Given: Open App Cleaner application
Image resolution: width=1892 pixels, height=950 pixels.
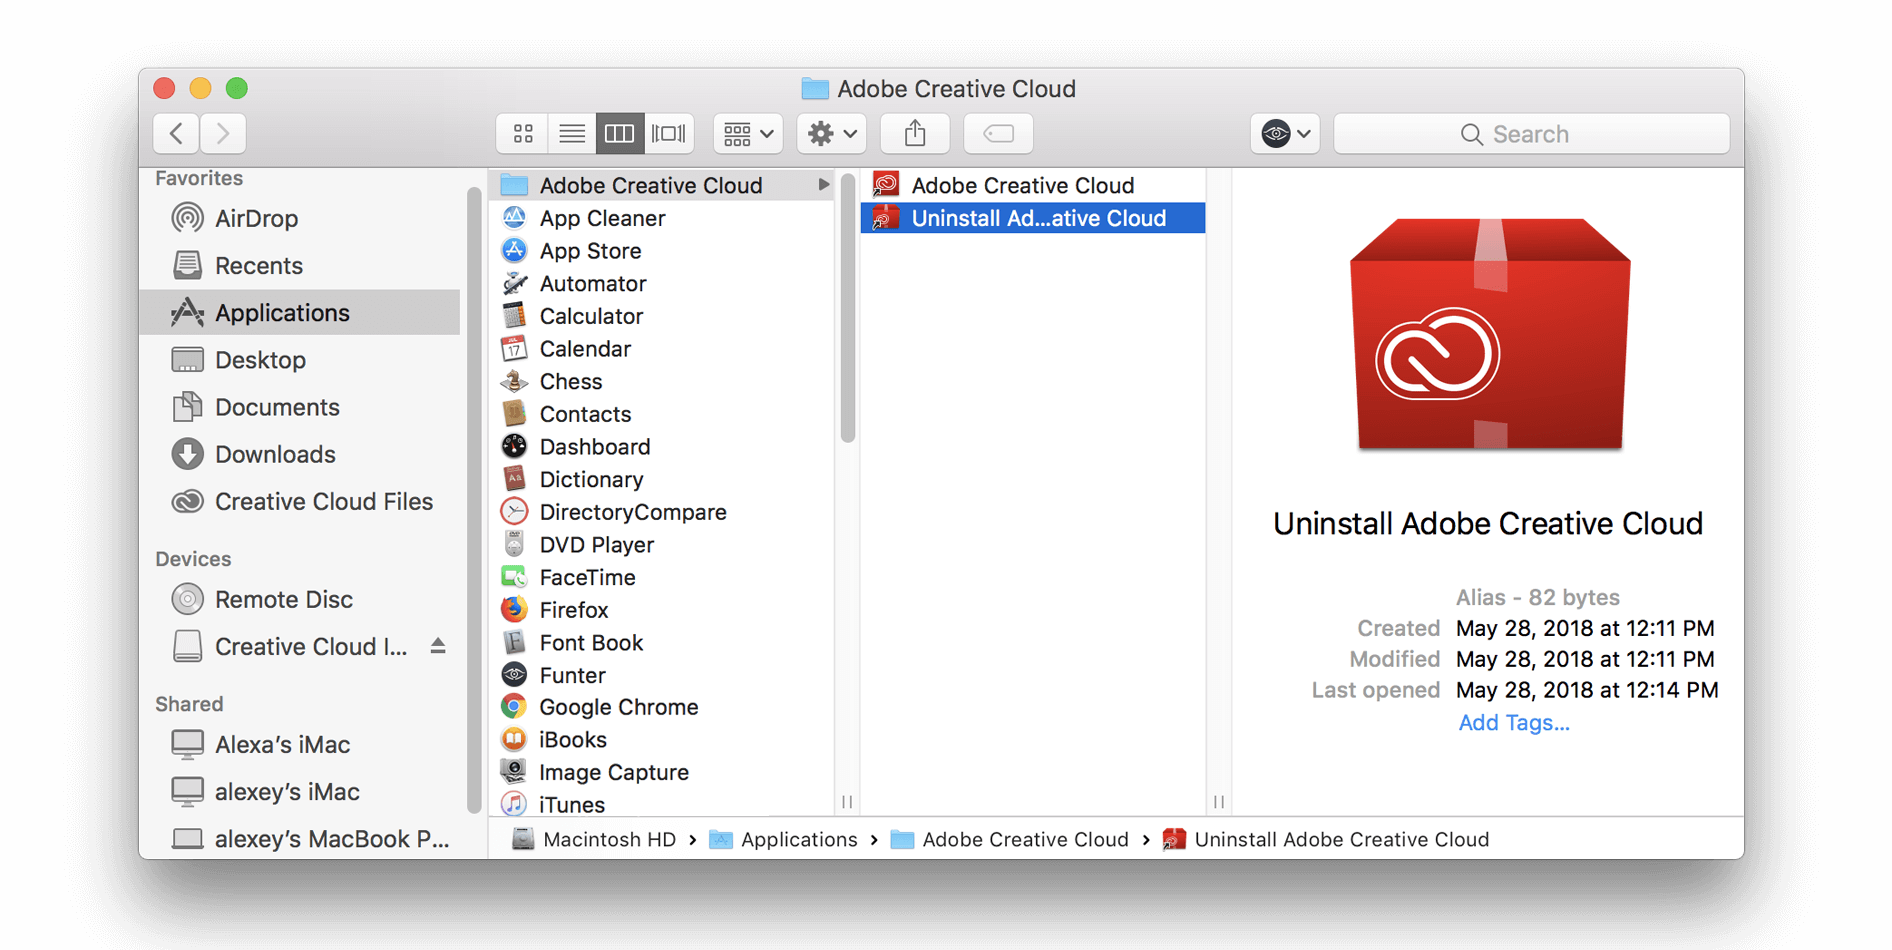Looking at the screenshot, I should click(x=600, y=218).
